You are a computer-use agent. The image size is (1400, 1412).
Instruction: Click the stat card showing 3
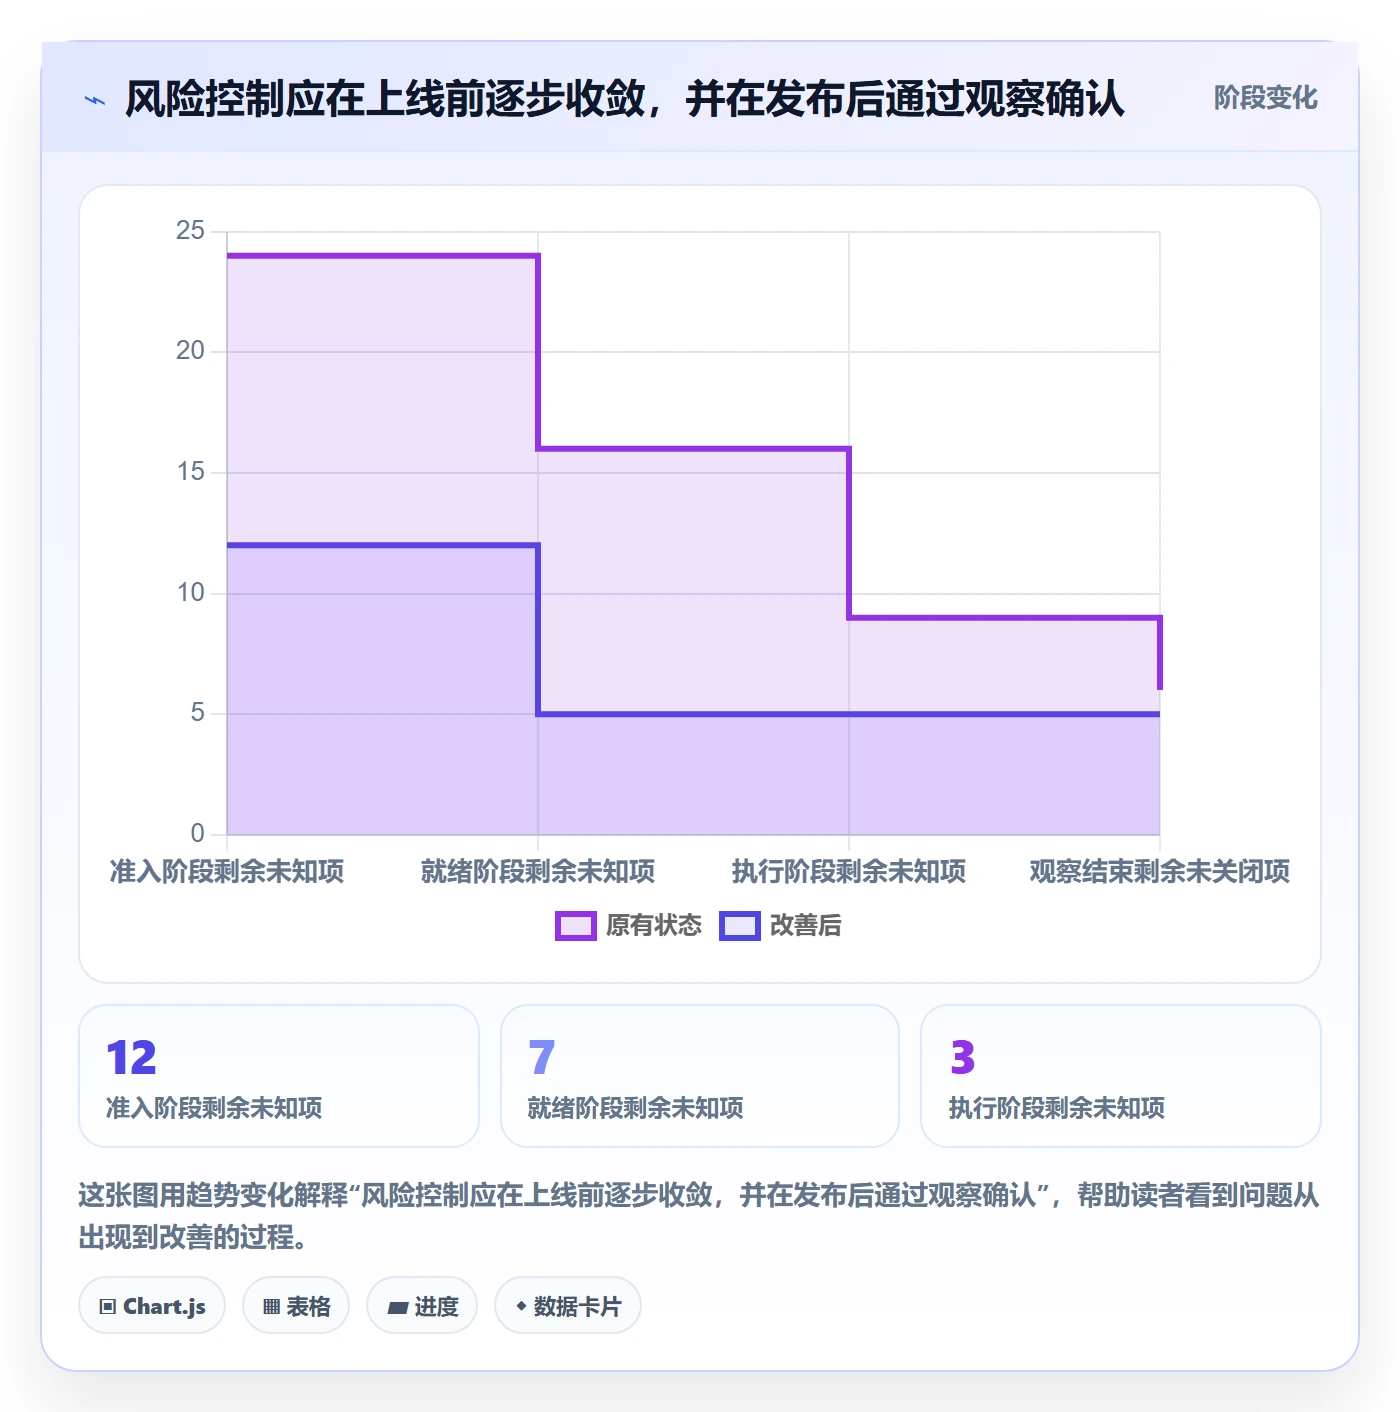1121,1076
